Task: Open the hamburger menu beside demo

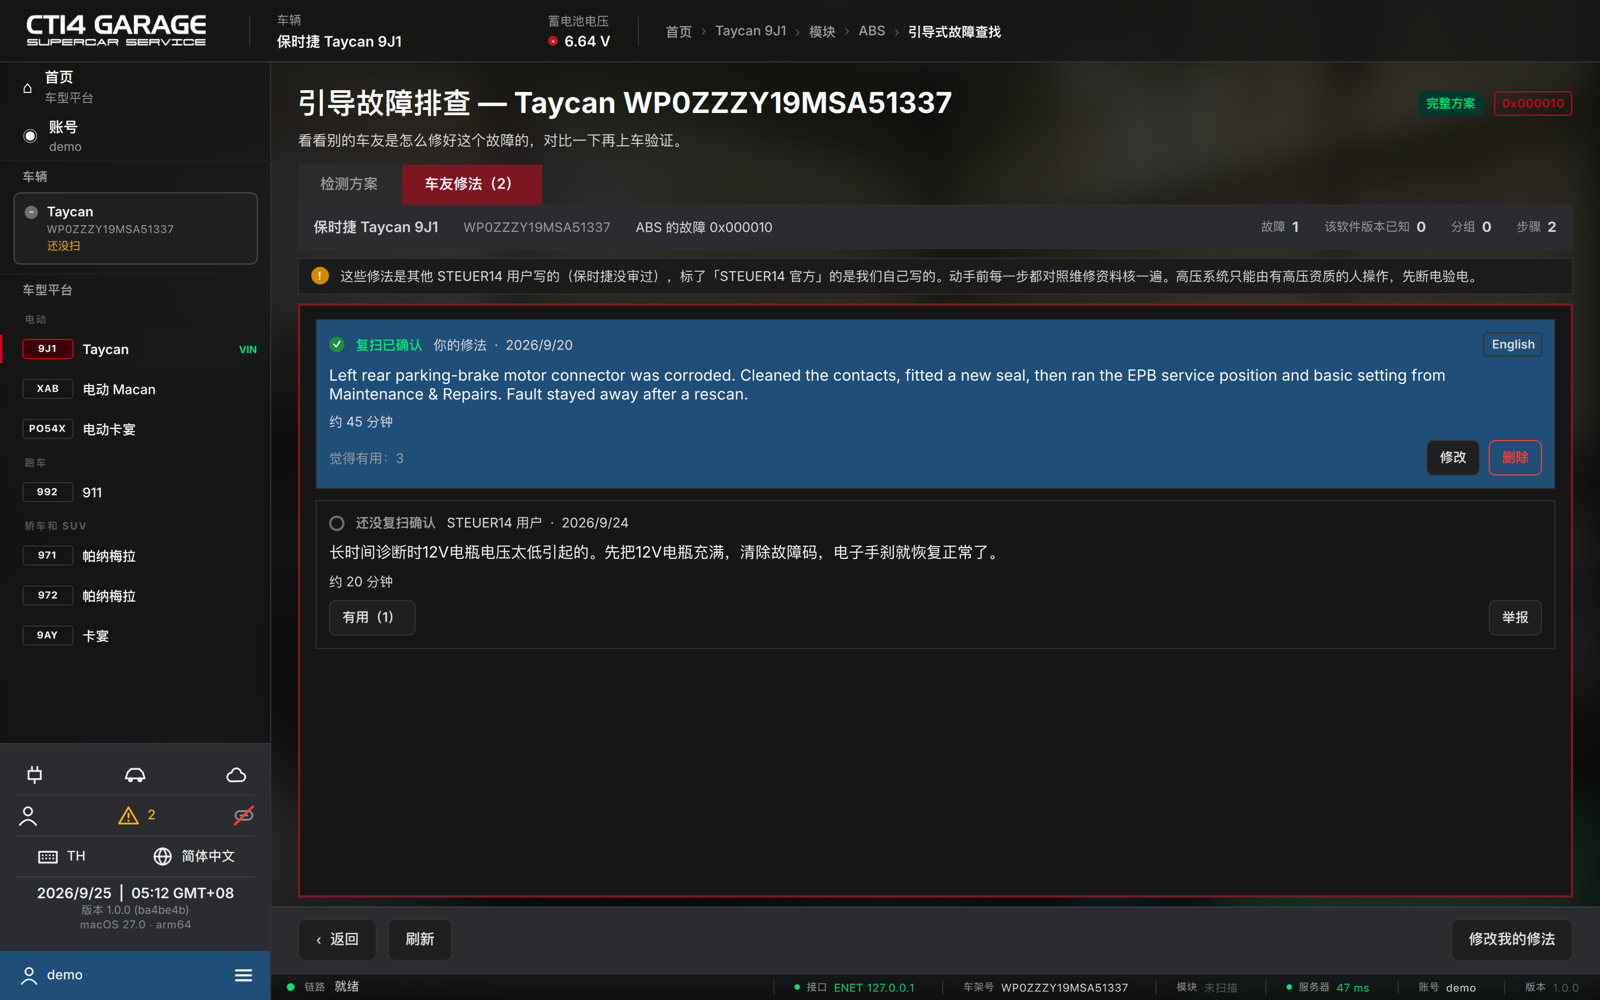Action: 243,975
